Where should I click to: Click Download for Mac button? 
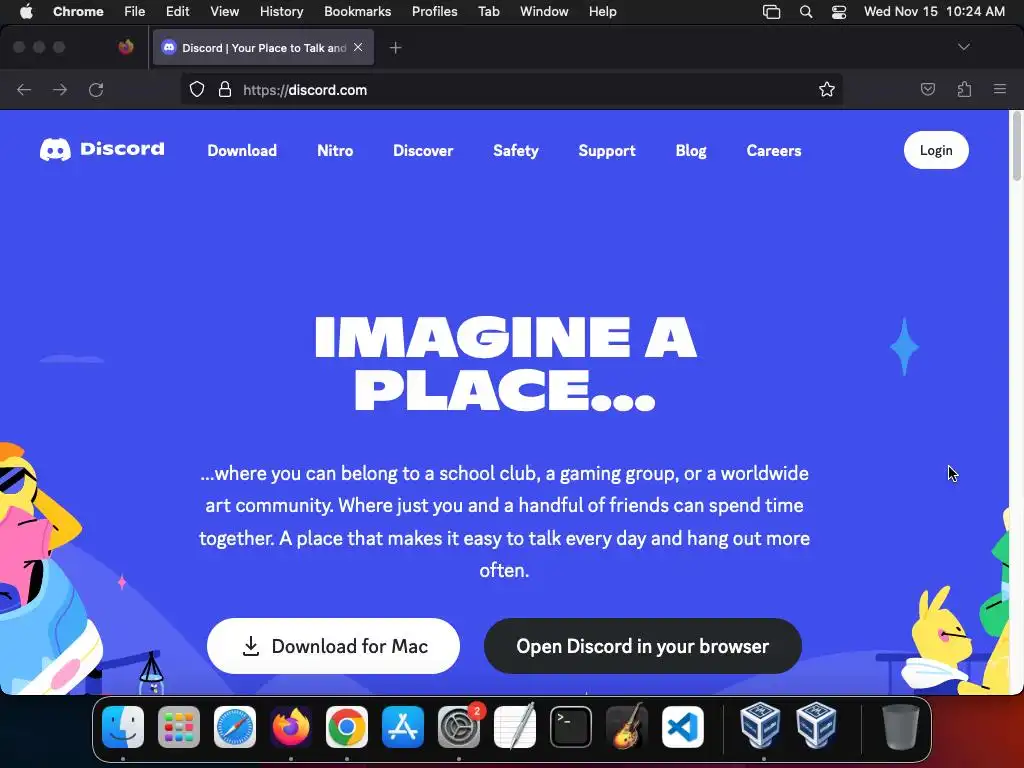pos(333,646)
